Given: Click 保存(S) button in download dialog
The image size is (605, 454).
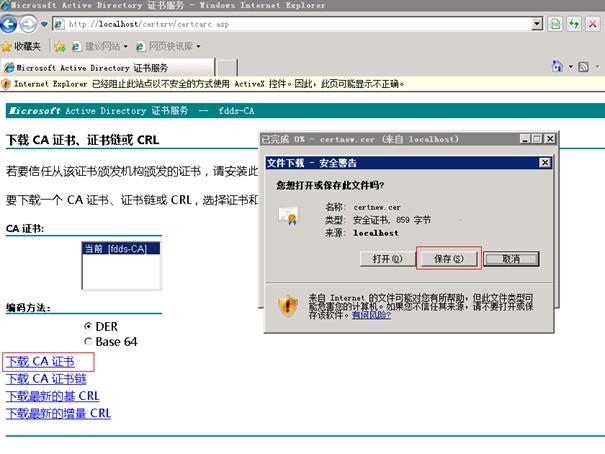Looking at the screenshot, I should [448, 259].
